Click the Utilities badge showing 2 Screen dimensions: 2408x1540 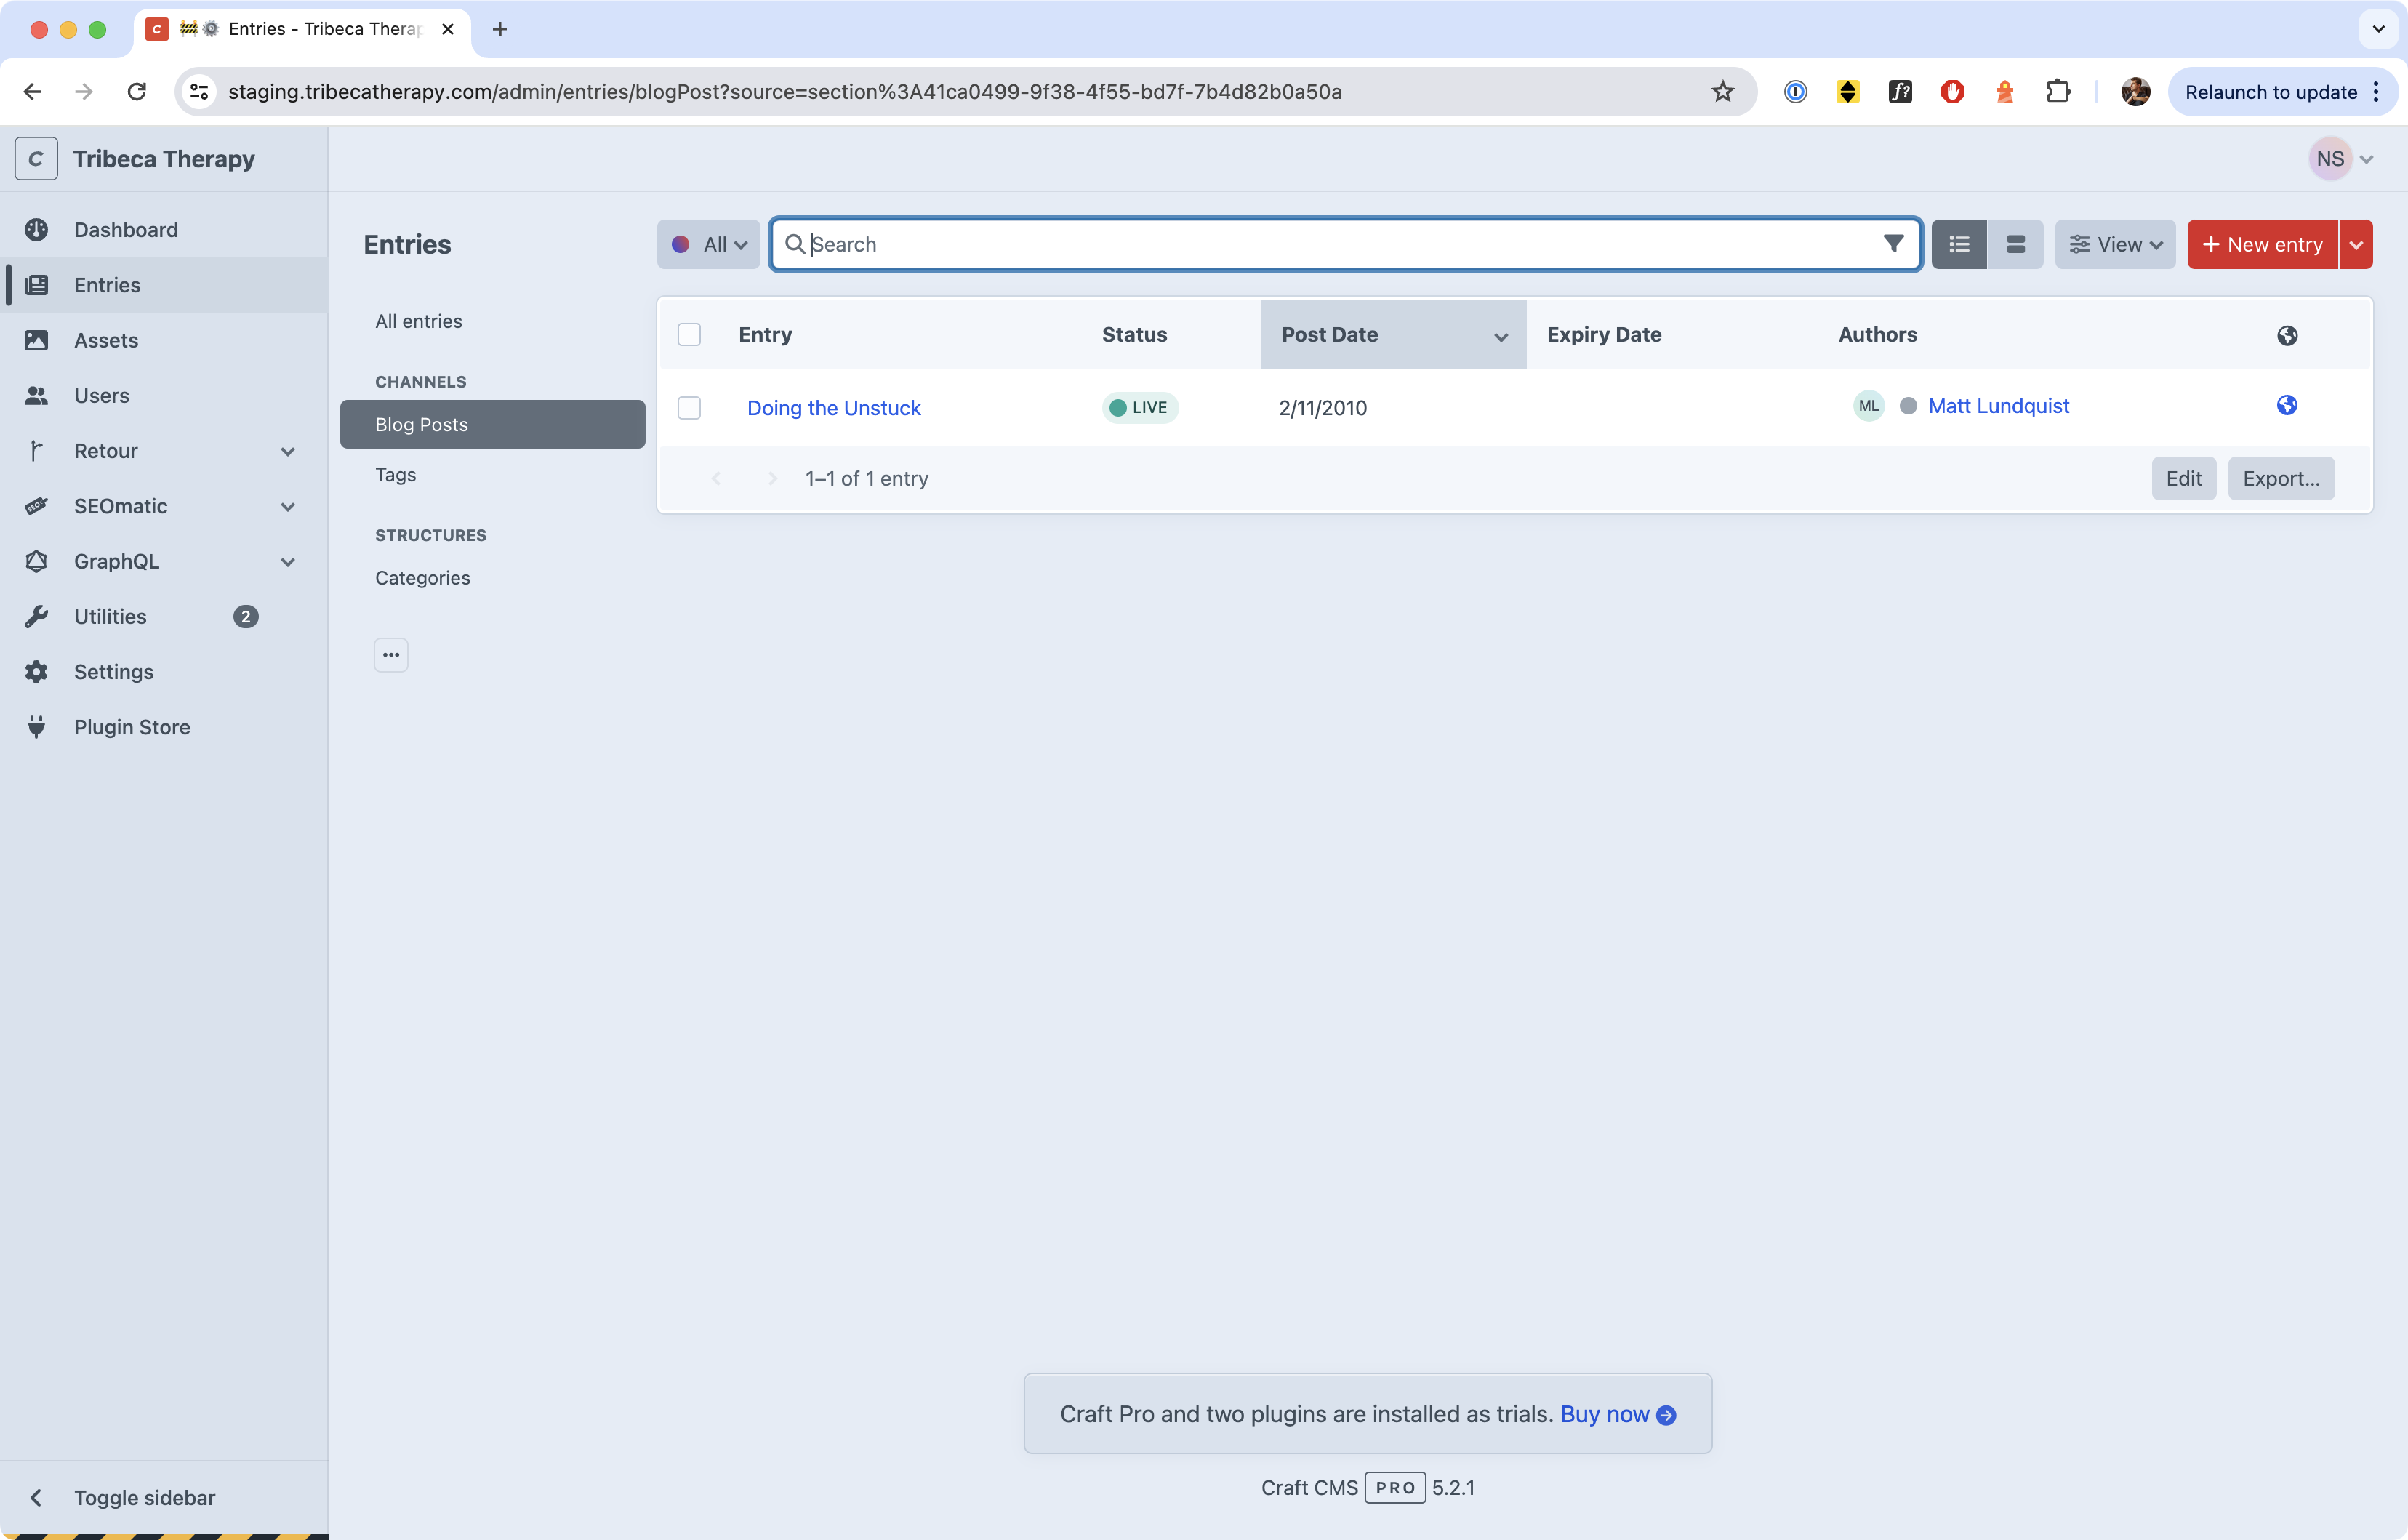tap(245, 616)
